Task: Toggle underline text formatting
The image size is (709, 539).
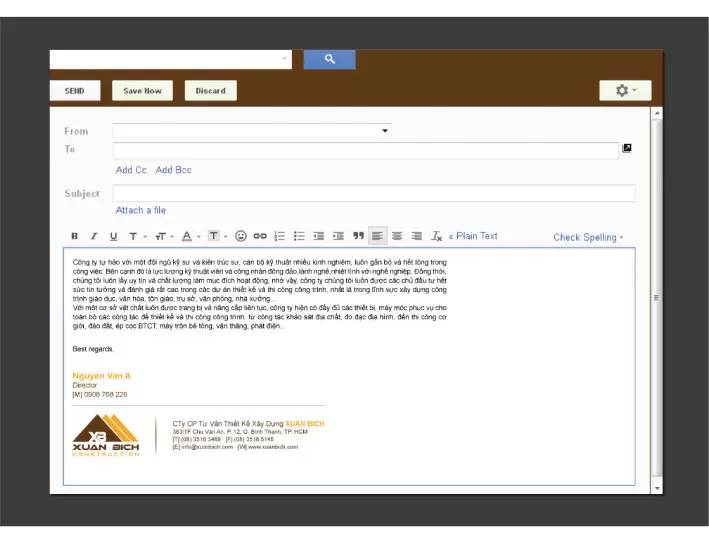Action: click(x=113, y=237)
